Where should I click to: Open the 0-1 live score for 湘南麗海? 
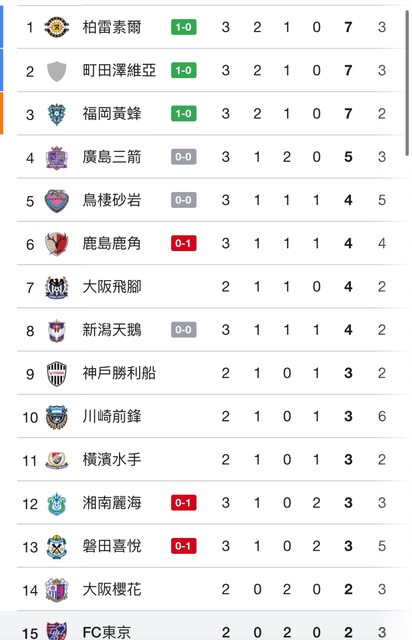(x=183, y=503)
